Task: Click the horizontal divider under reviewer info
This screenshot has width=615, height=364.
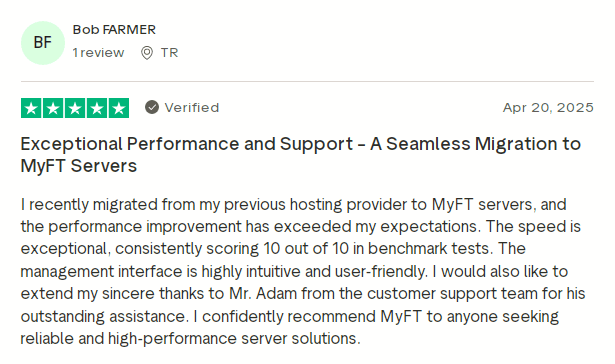Action: tap(307, 82)
